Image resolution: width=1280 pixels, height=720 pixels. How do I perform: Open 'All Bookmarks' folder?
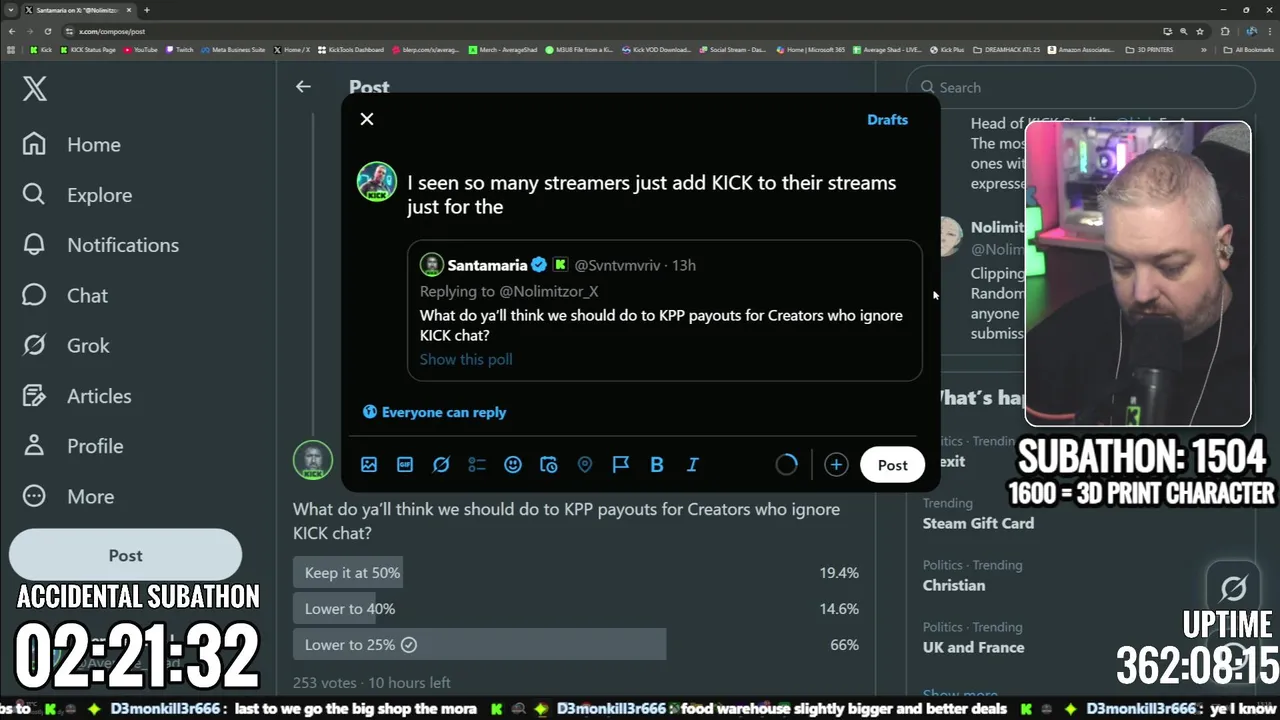pos(1250,49)
